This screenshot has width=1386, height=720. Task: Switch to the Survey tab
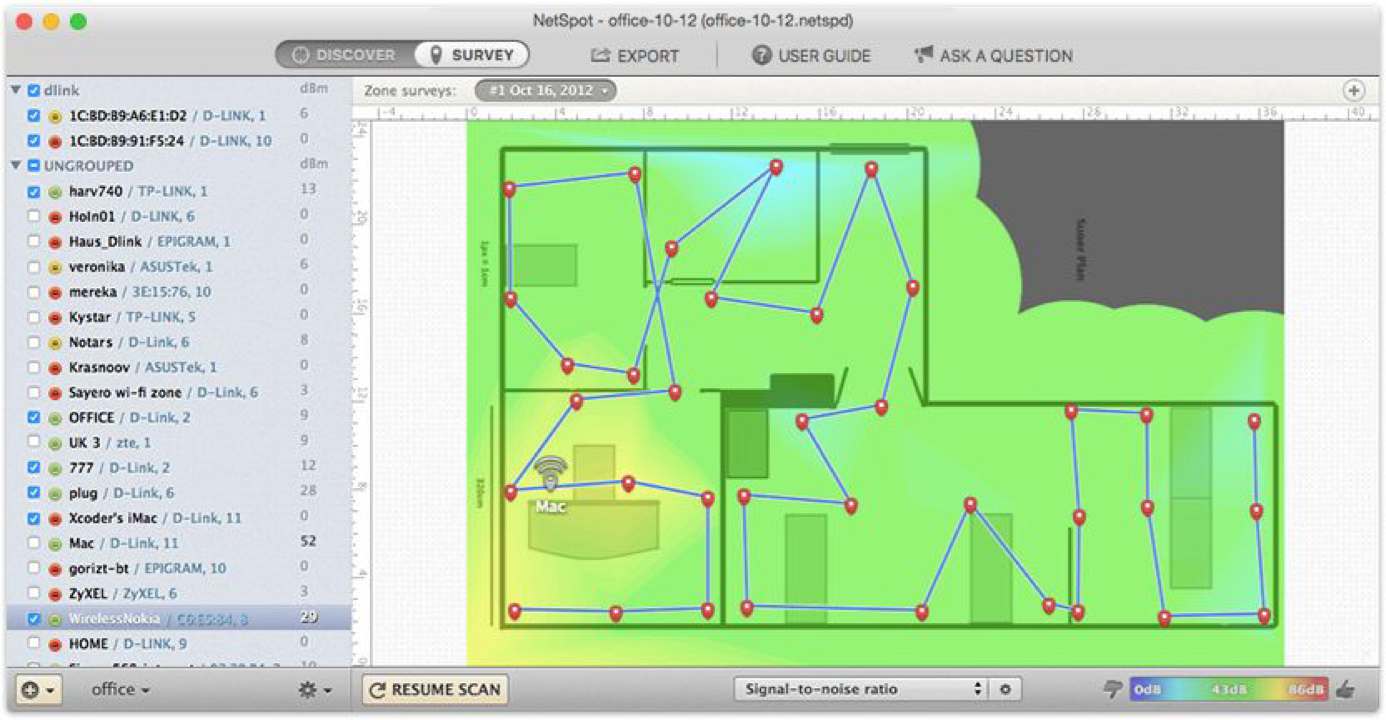[x=471, y=55]
